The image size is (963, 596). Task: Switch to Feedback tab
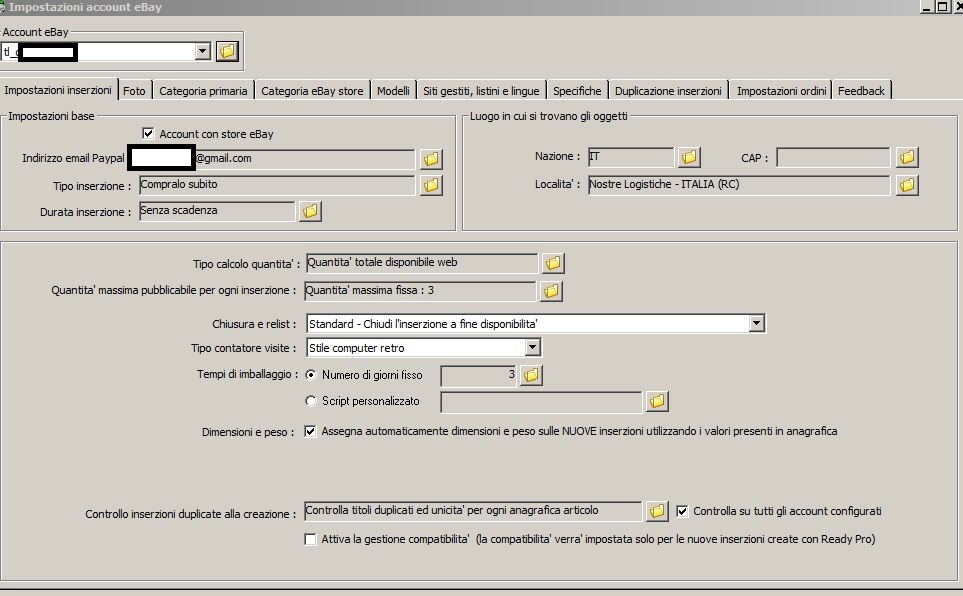861,91
